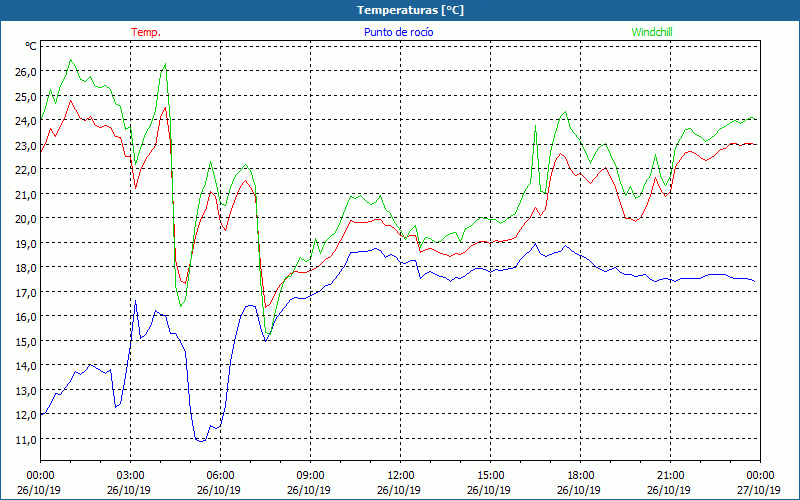This screenshot has width=800, height=500.
Task: Click the 15,0 y-axis value
Action: point(26,341)
